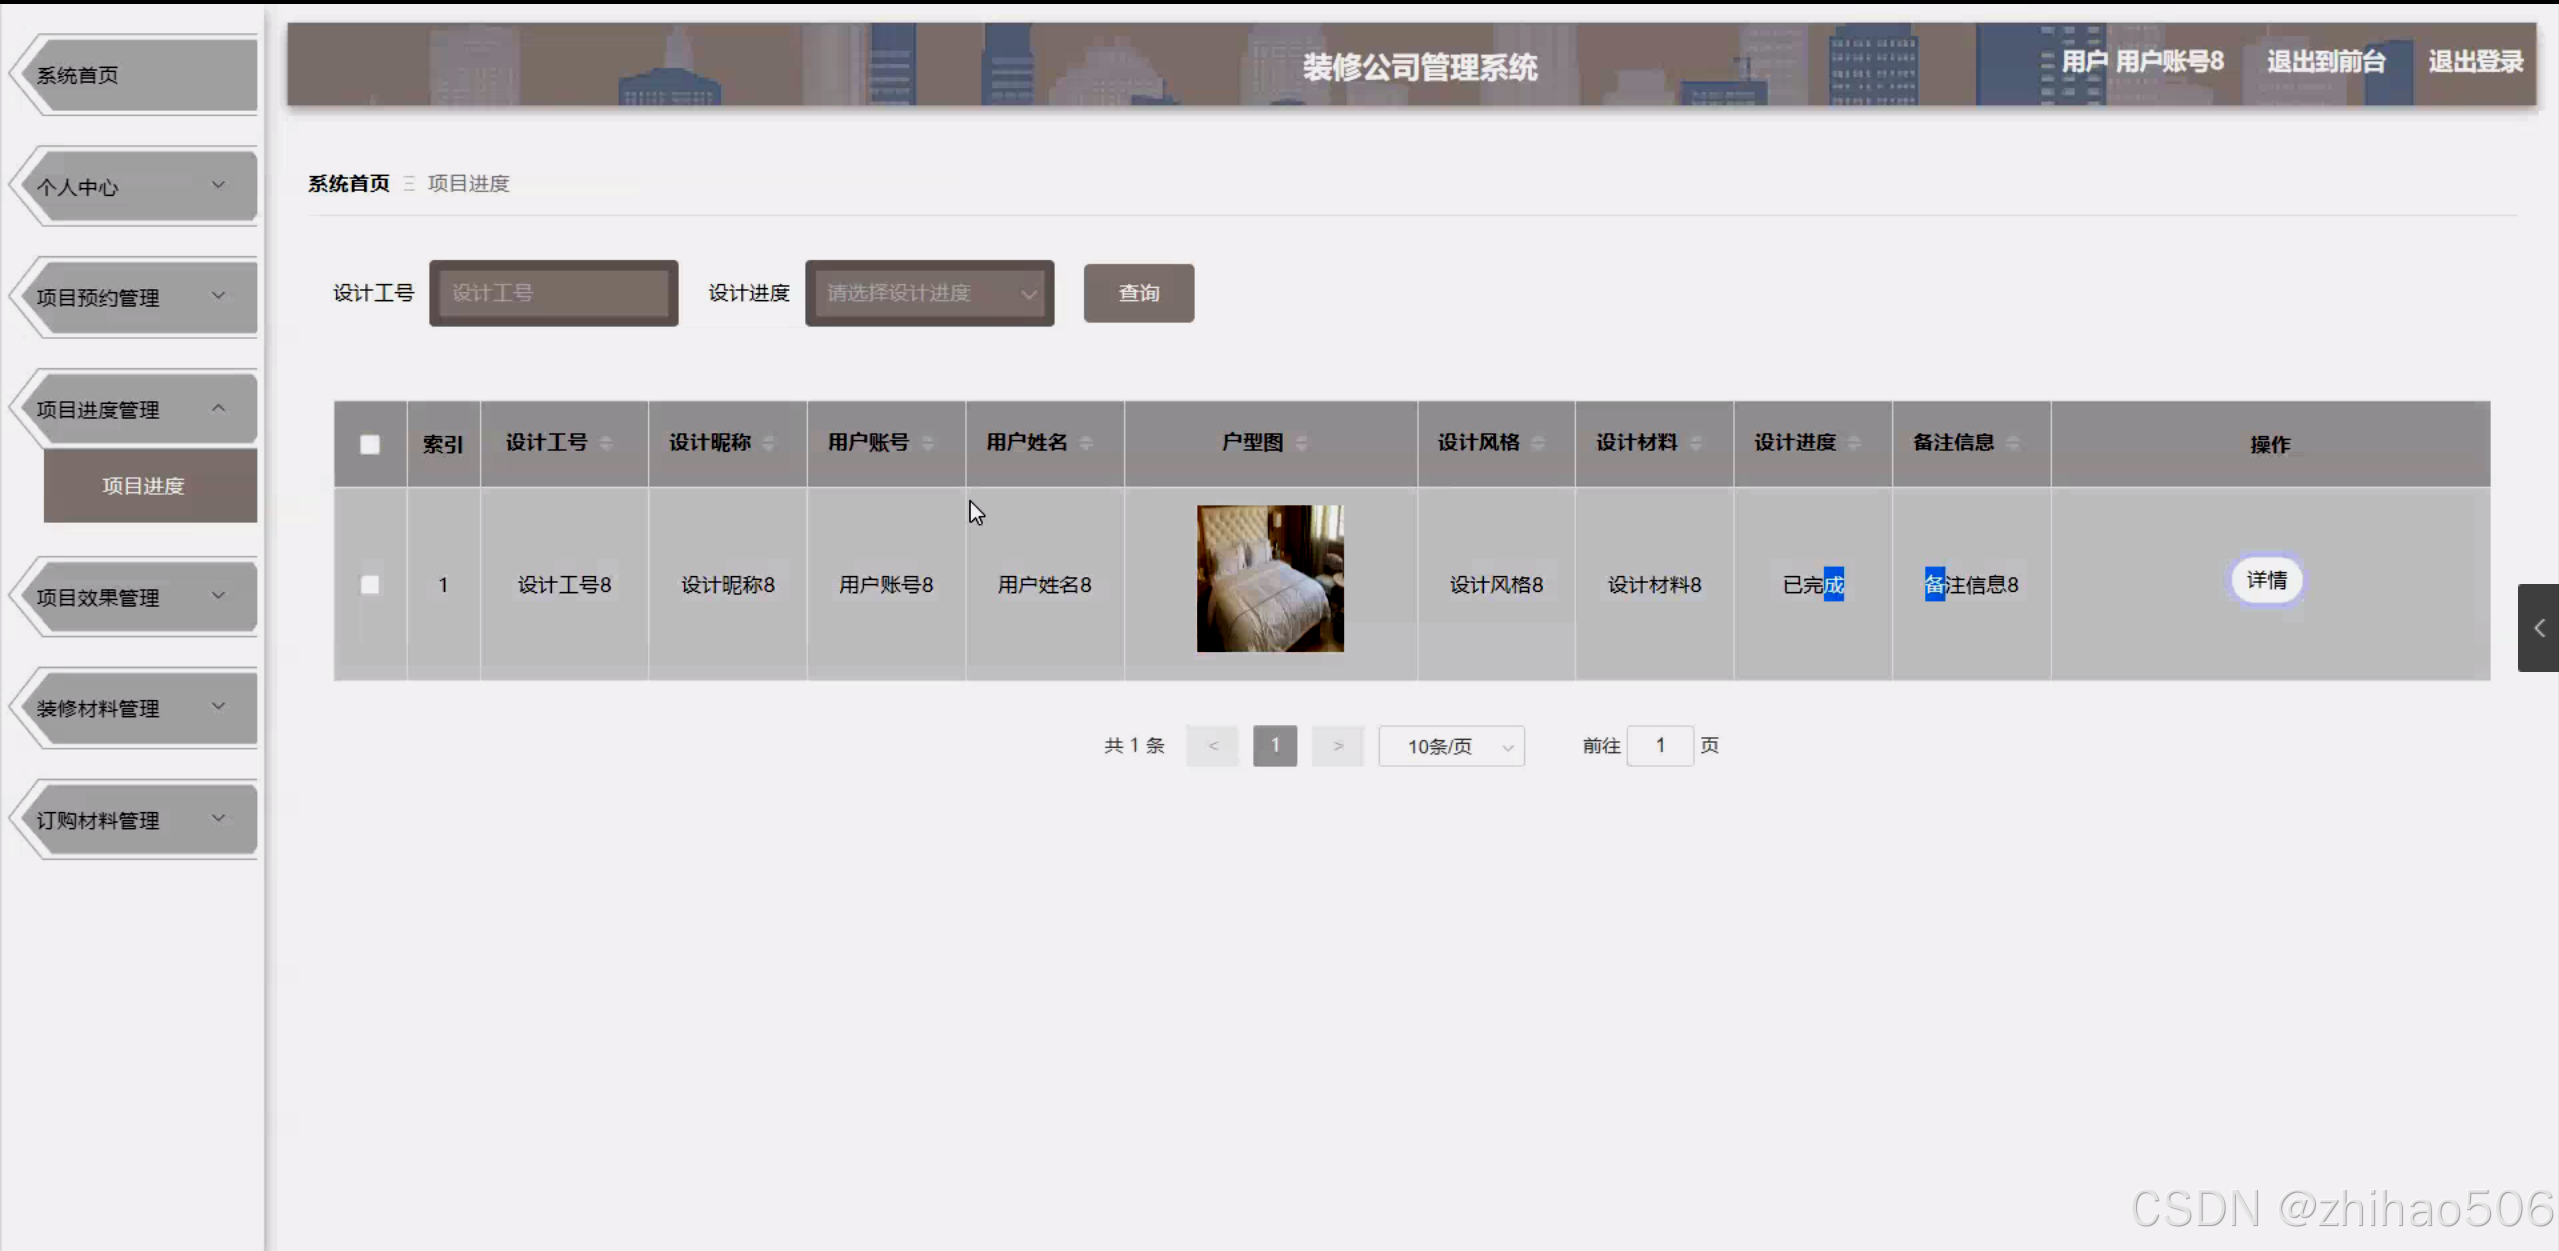Check the checkbox for table row 1
This screenshot has height=1251, width=2559.
pos(370,584)
